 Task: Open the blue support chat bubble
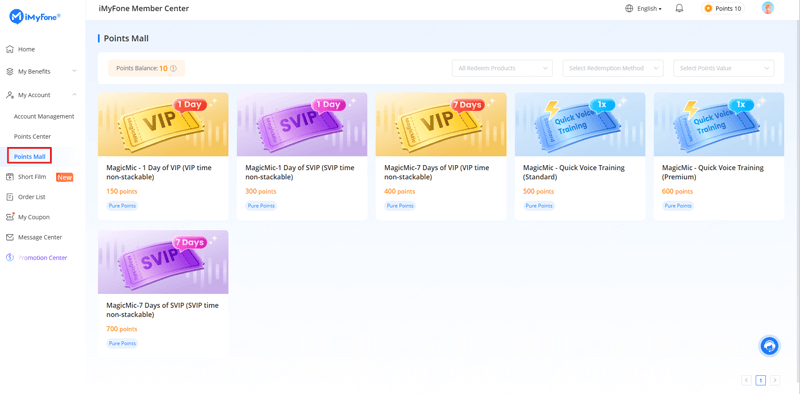coord(769,346)
